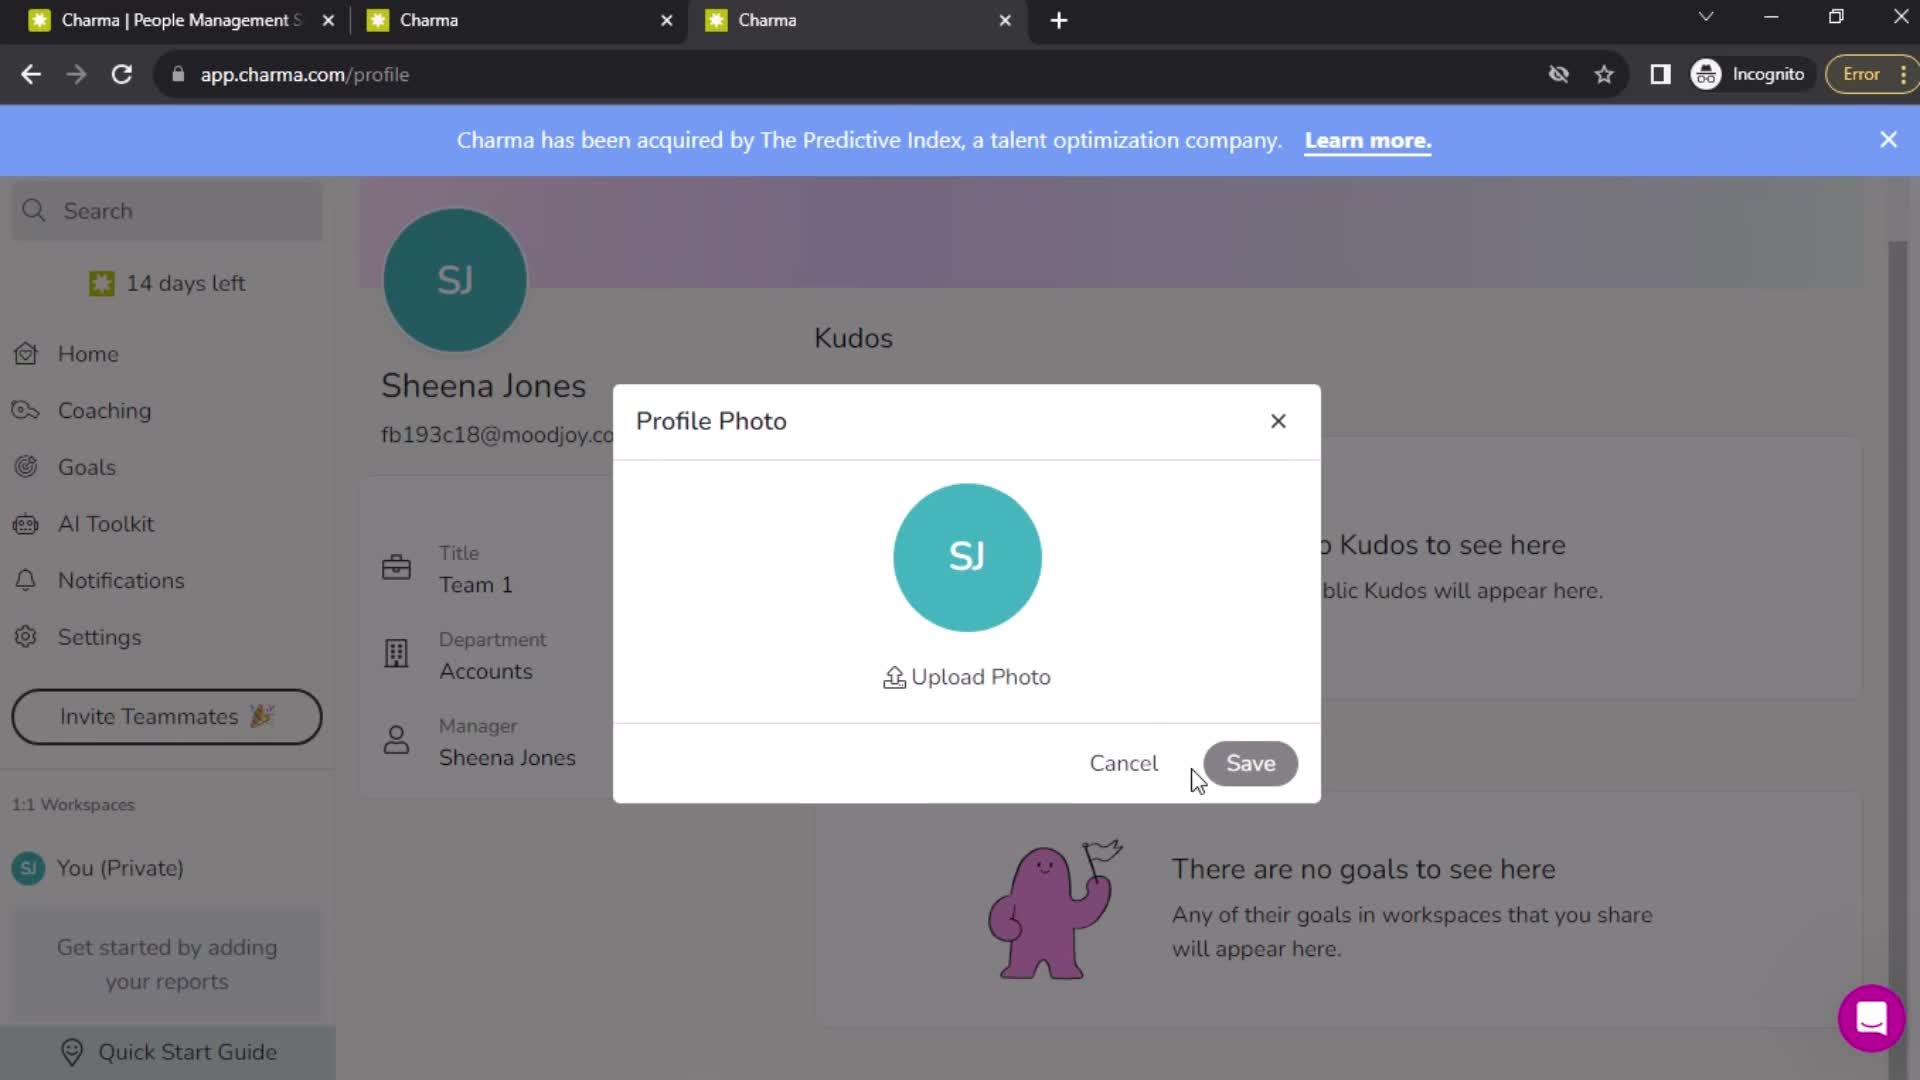Click the SJ avatar preview in dialog

(x=967, y=557)
